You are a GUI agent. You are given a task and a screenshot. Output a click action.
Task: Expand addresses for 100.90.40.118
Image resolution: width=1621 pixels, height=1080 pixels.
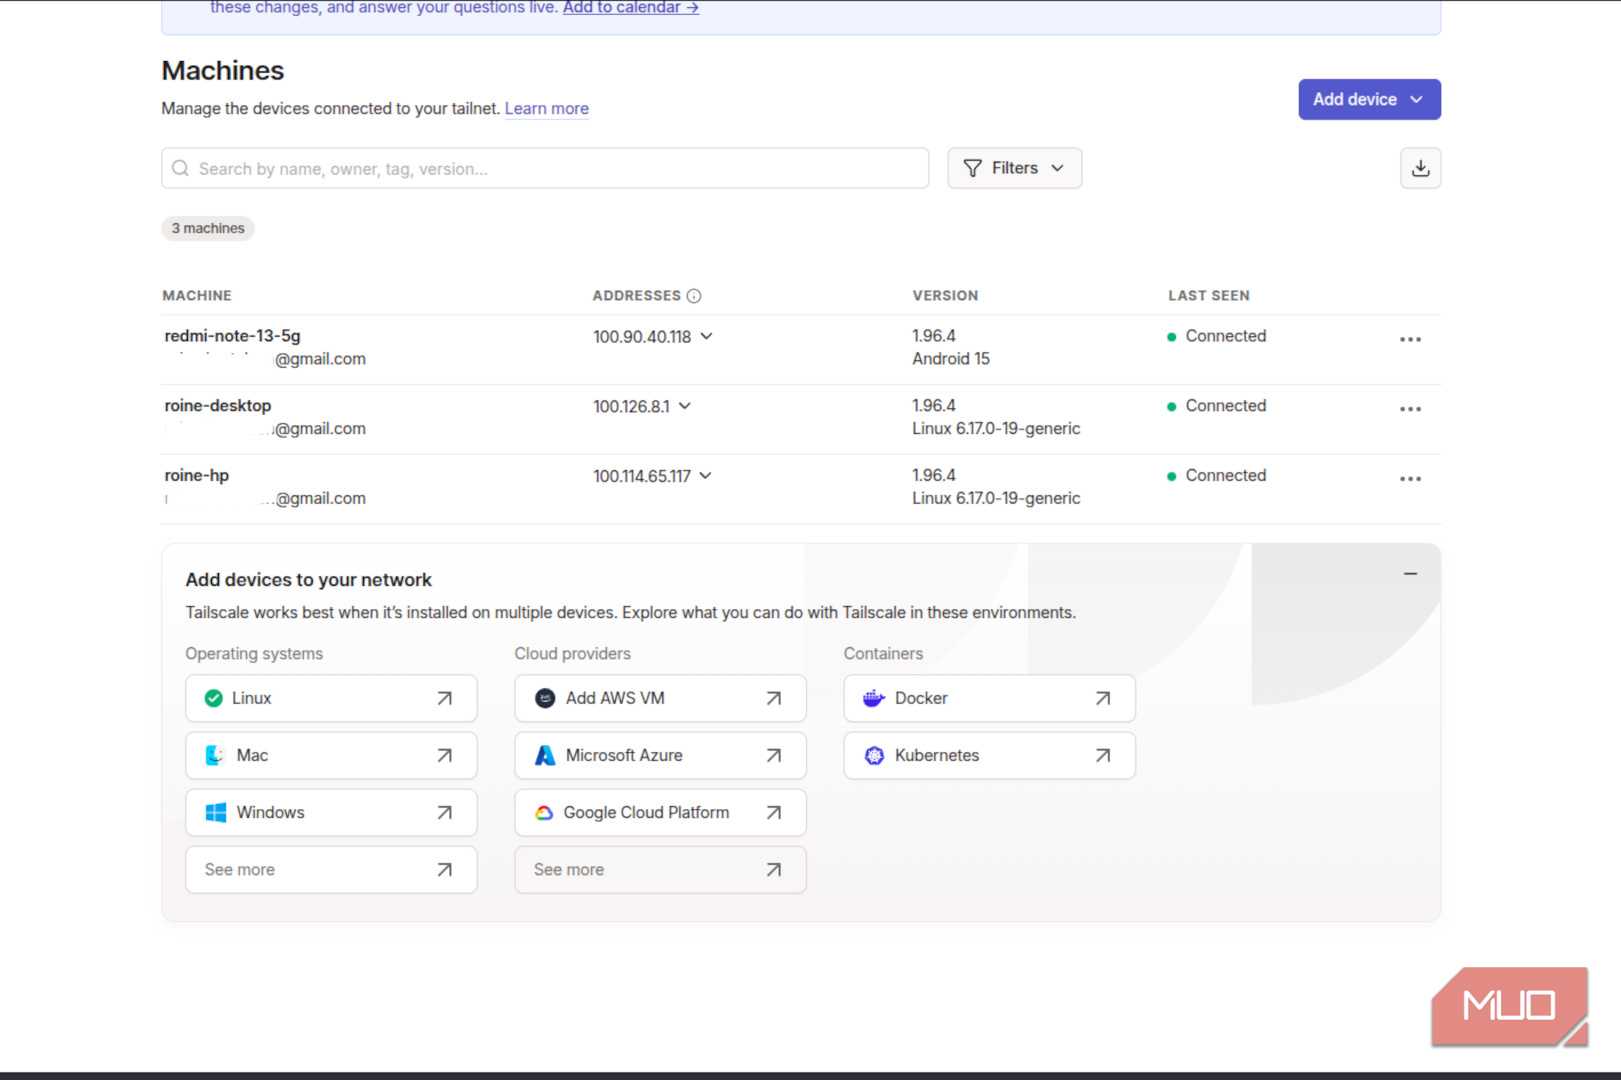click(706, 336)
